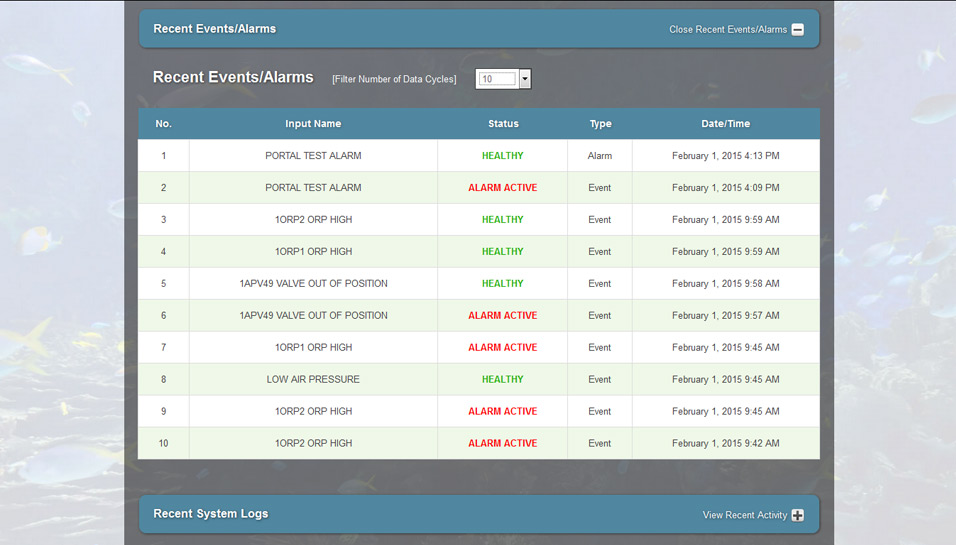956x545 pixels.
Task: Click 1ORP2 ORP HIGH in row 10
Action: [x=313, y=443]
